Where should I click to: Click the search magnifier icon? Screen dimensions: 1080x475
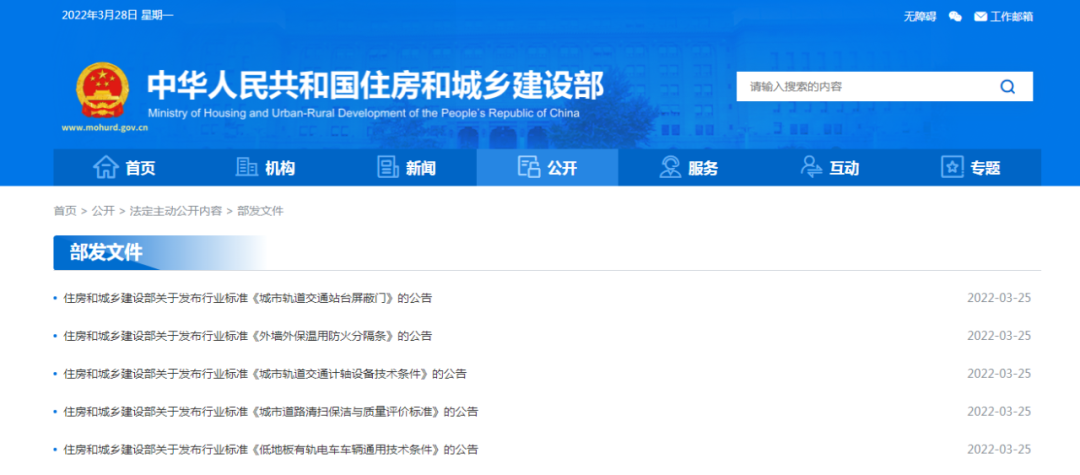pyautogui.click(x=1007, y=87)
